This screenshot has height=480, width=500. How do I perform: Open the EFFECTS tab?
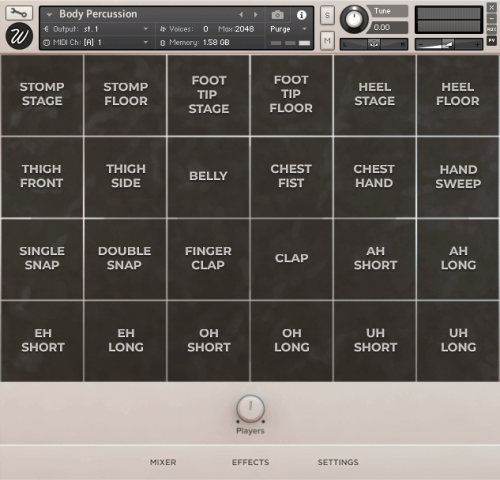pos(250,462)
